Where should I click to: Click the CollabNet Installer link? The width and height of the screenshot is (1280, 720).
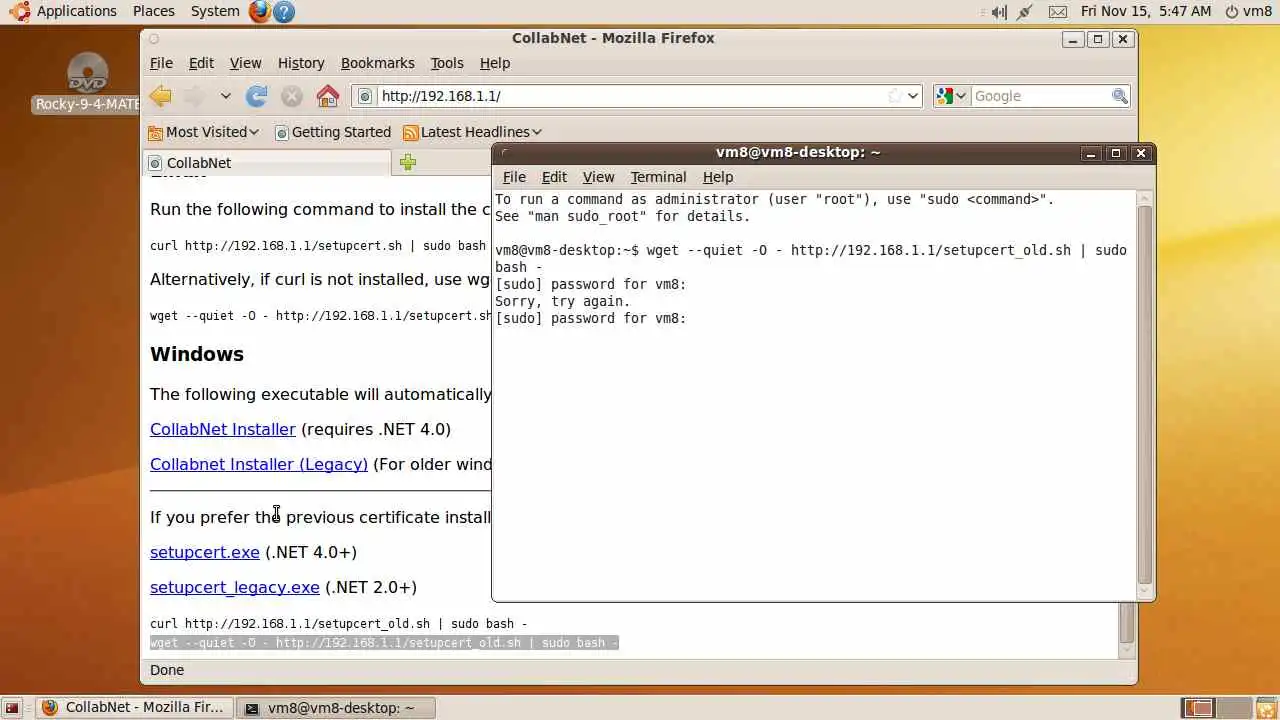(223, 429)
